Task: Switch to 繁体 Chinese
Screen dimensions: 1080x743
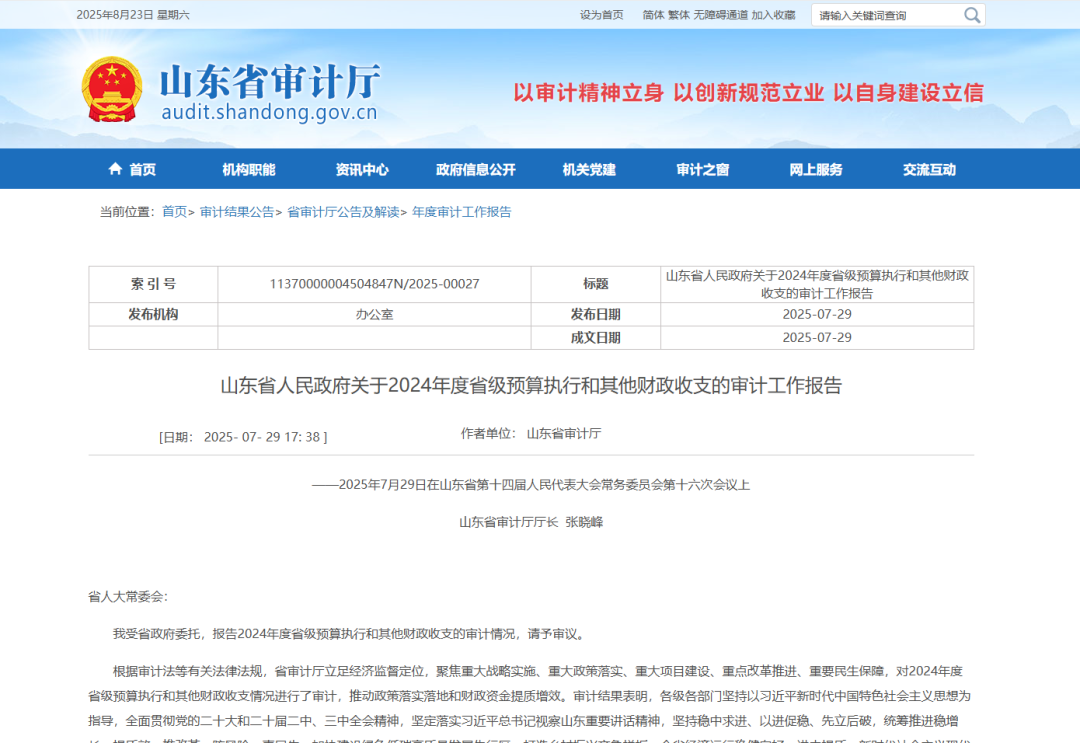Action: tap(678, 15)
